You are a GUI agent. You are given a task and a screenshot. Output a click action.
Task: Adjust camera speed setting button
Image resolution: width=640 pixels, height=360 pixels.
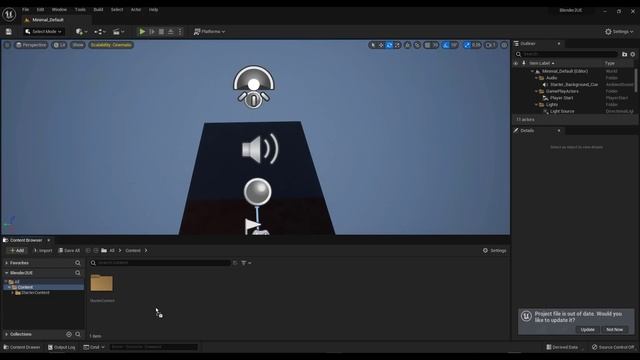[x=491, y=45]
